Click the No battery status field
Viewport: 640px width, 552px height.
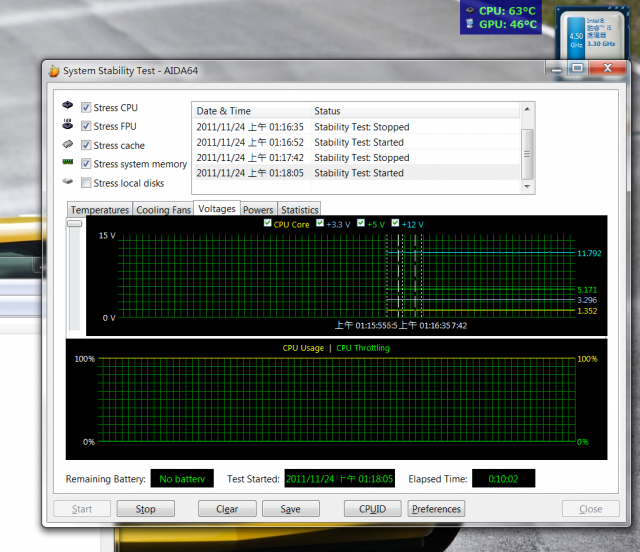coord(182,479)
